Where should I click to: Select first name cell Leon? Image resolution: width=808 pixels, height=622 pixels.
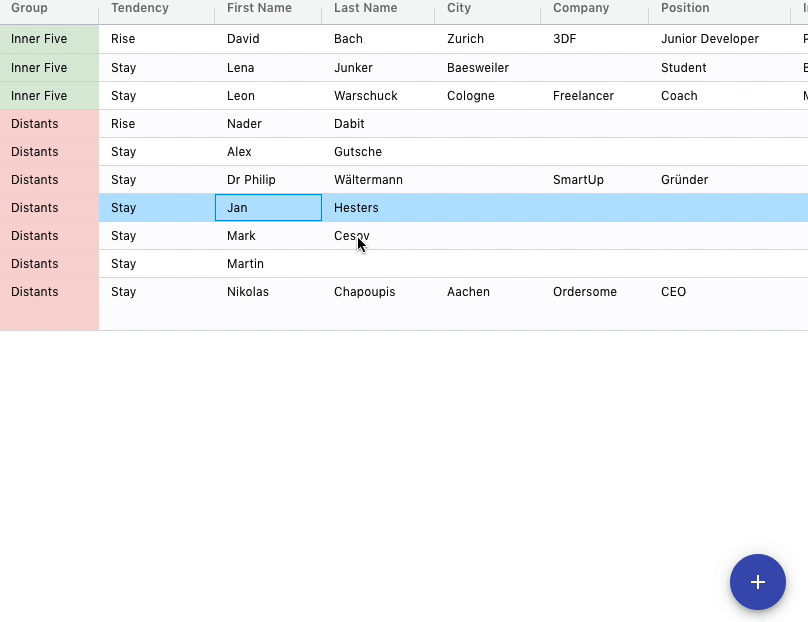click(x=268, y=96)
